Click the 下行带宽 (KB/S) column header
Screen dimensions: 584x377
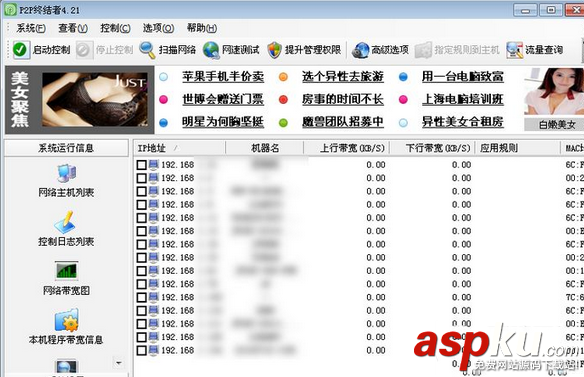pos(432,148)
